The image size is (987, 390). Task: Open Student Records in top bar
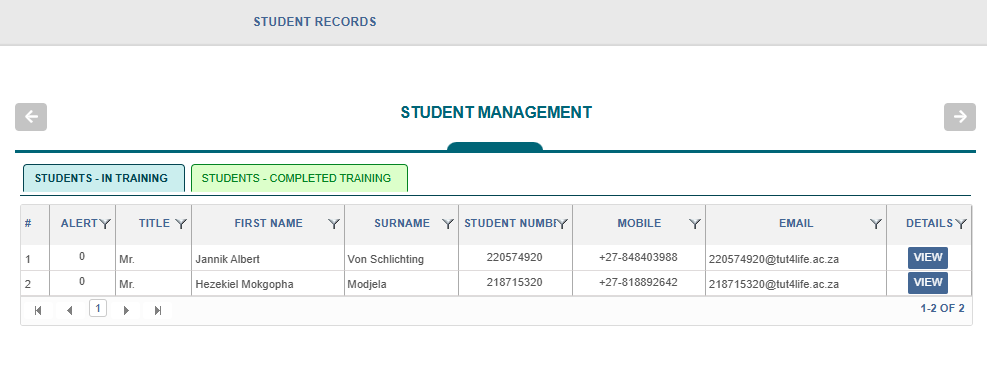315,22
